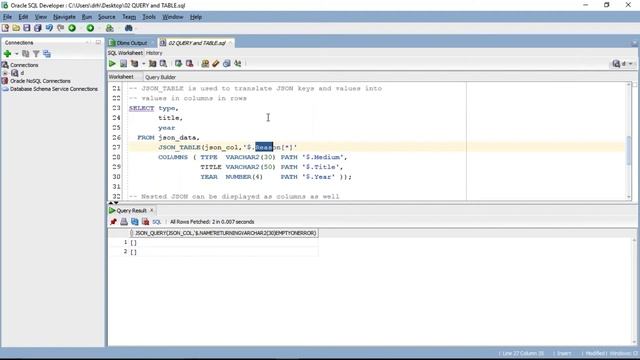Create a new file from main toolbar

pos(5,28)
